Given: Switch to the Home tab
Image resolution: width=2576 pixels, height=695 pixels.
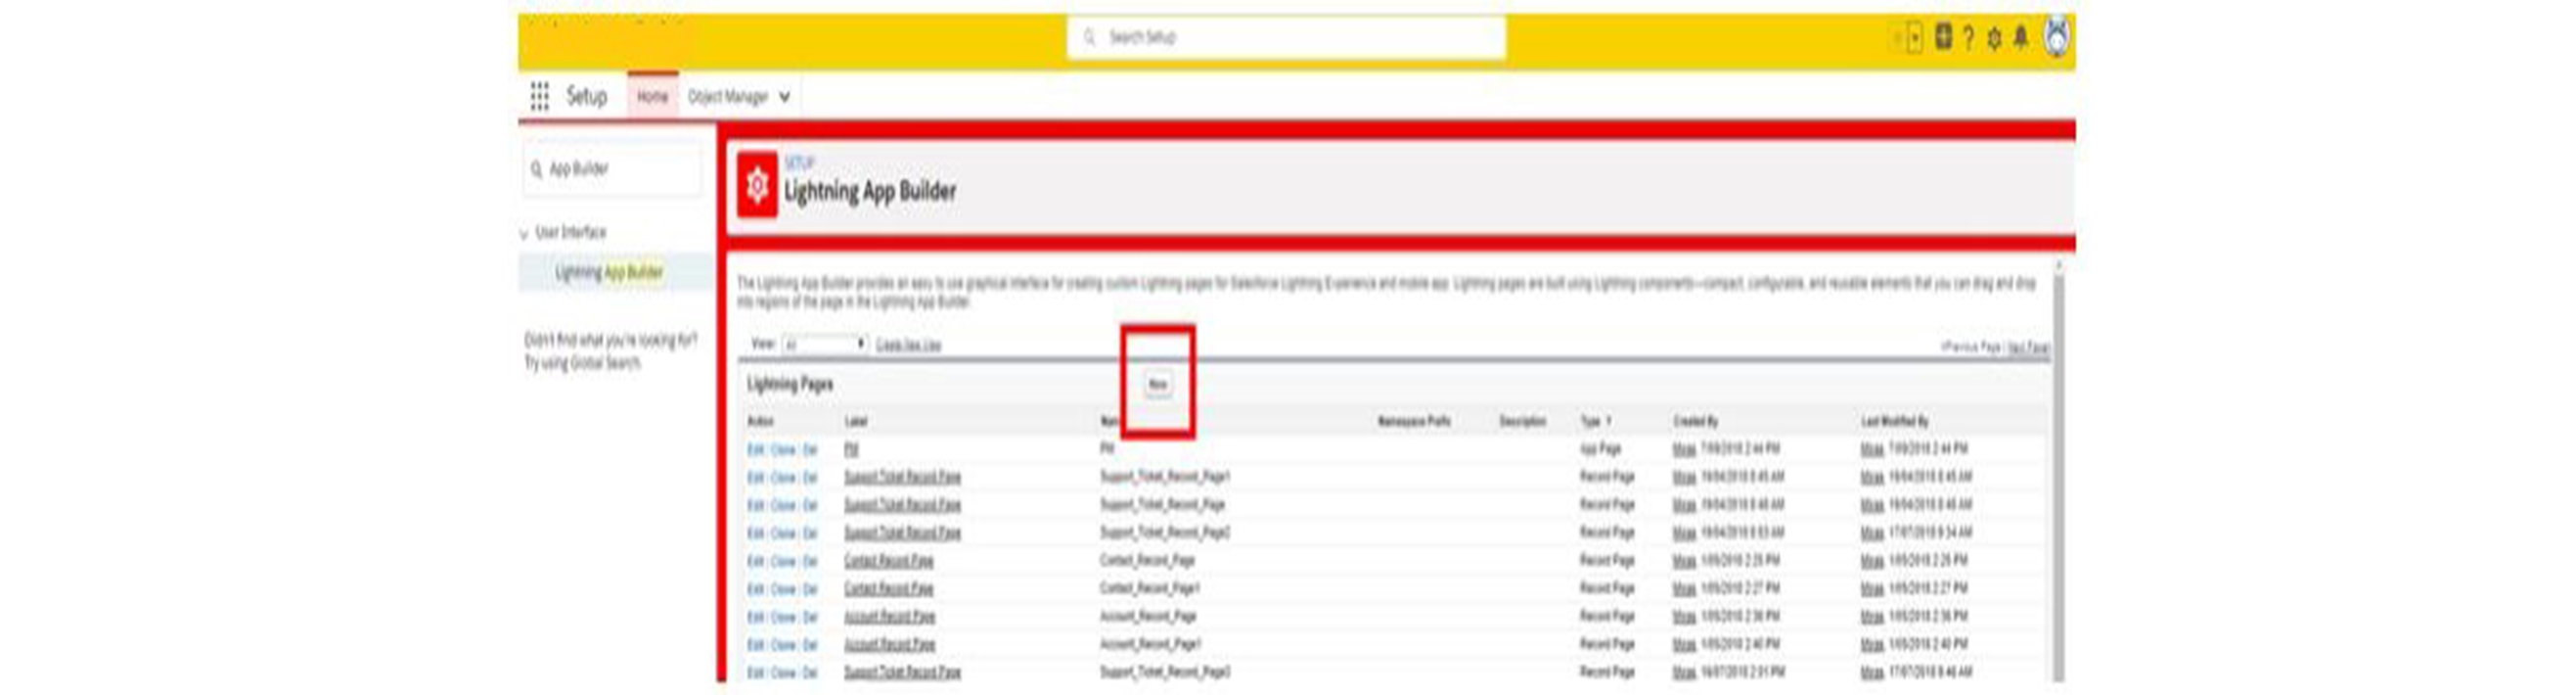Looking at the screenshot, I should tap(652, 96).
